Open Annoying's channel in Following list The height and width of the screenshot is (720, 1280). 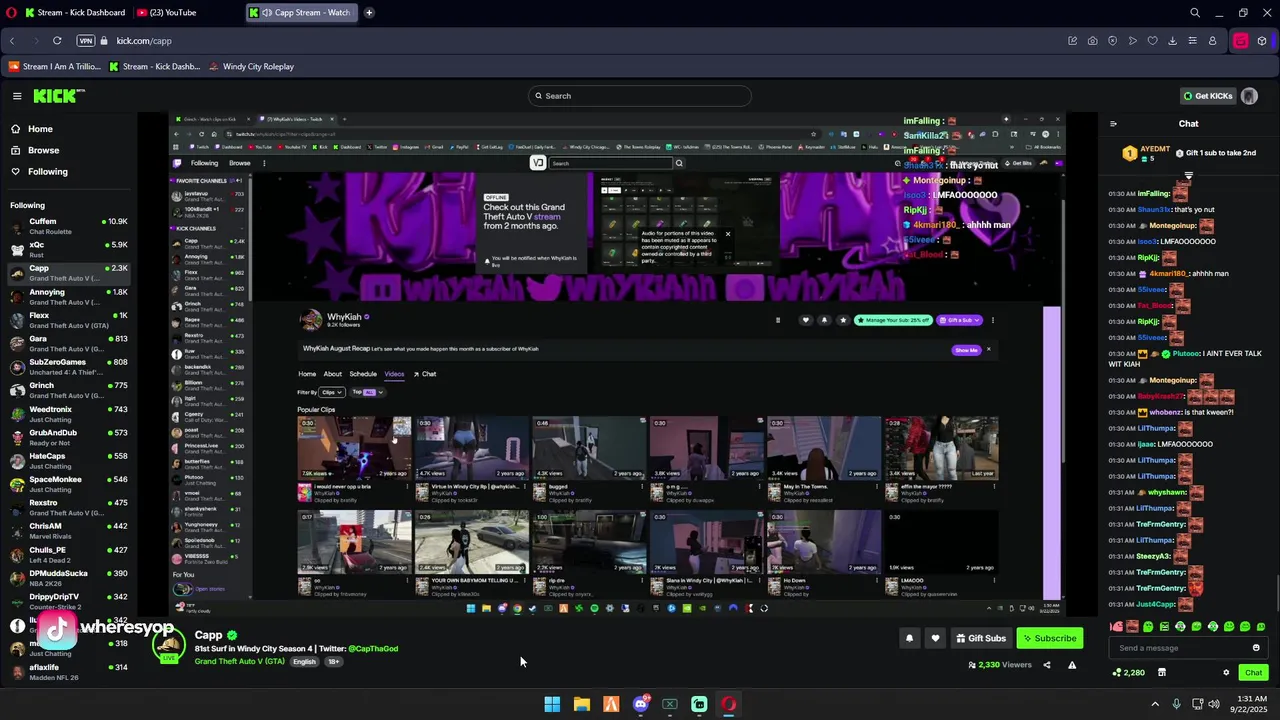click(68, 296)
